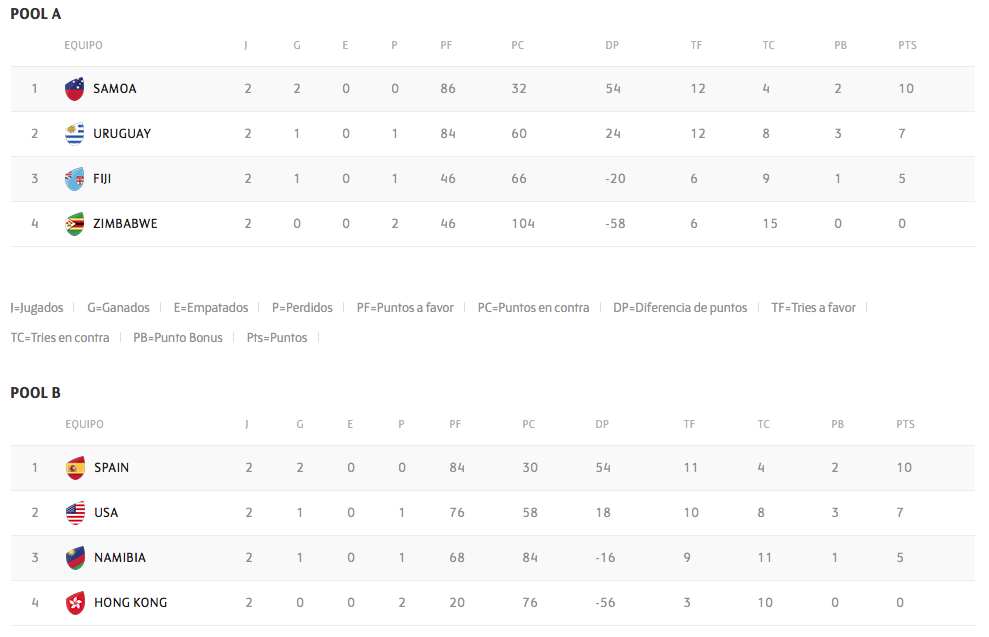Click the EQUIPO column header in Pool B

84,425
